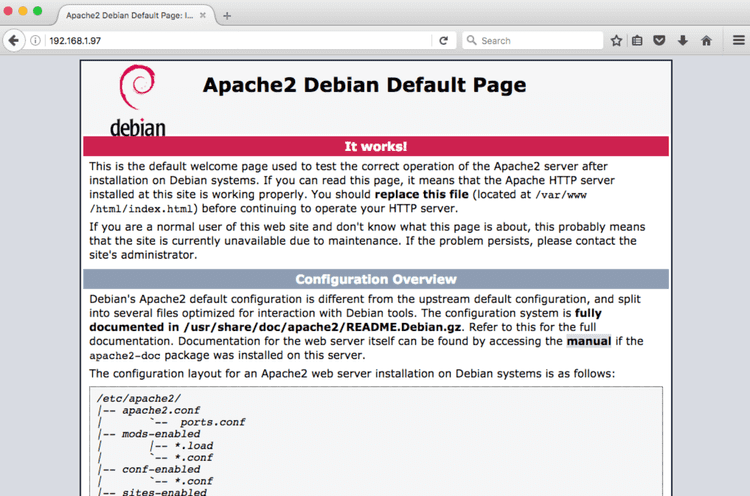
Task: Click the *.load tree entry
Action: [x=194, y=446]
